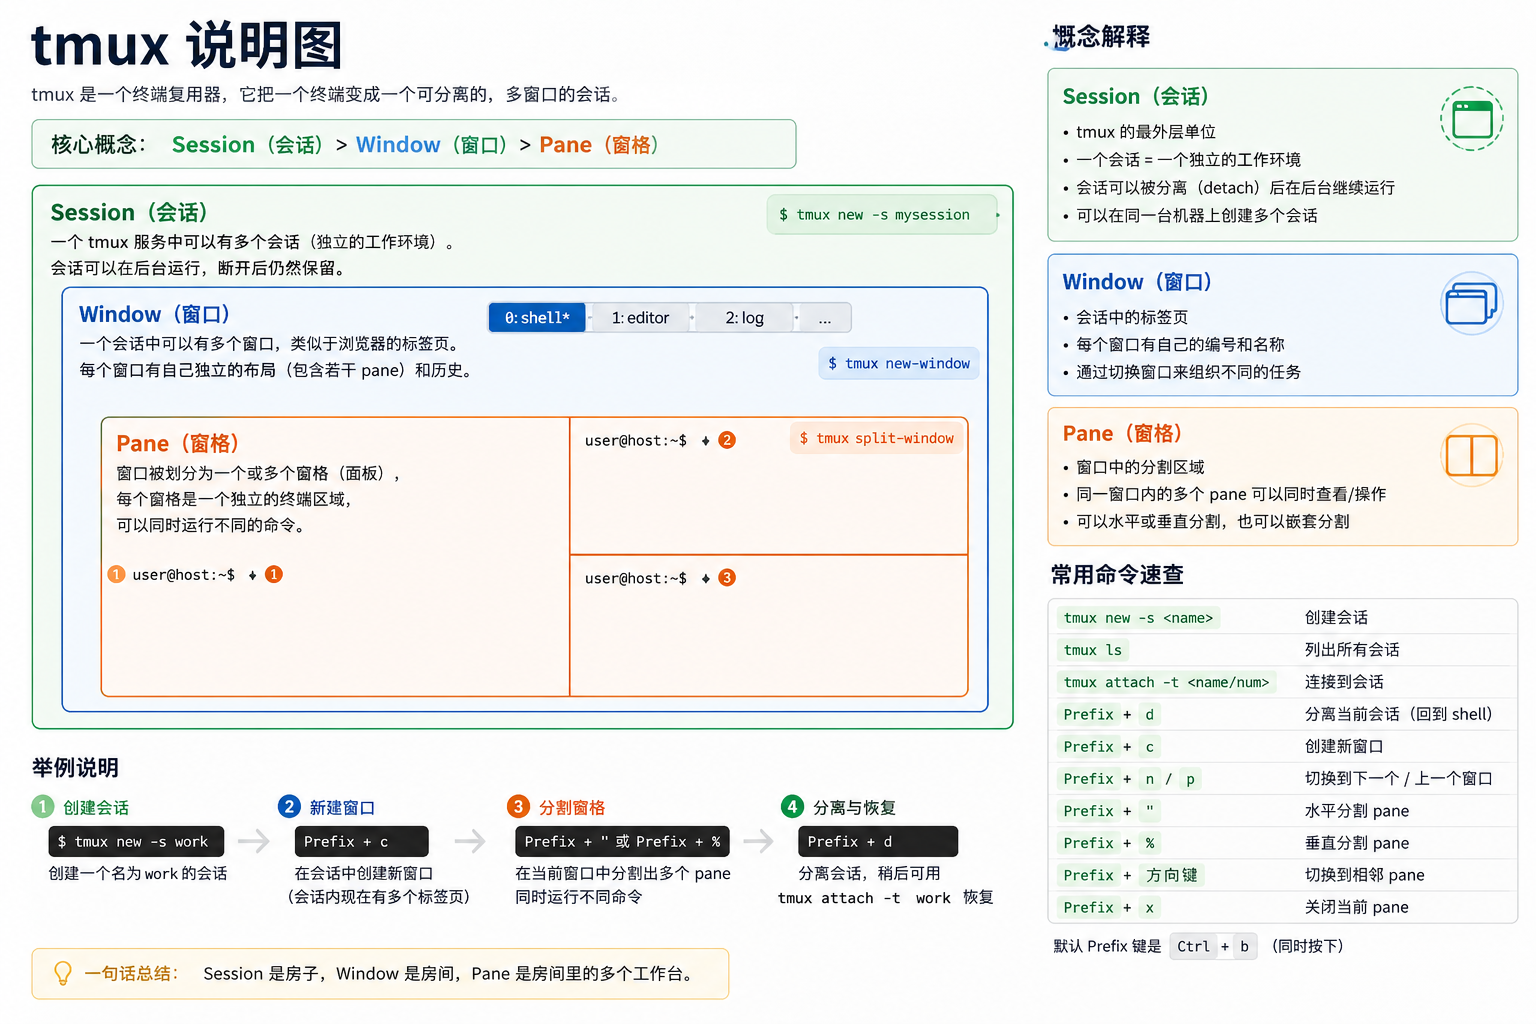Click the 水平分割 pane description
The width and height of the screenshot is (1536, 1024).
pyautogui.click(x=1357, y=811)
